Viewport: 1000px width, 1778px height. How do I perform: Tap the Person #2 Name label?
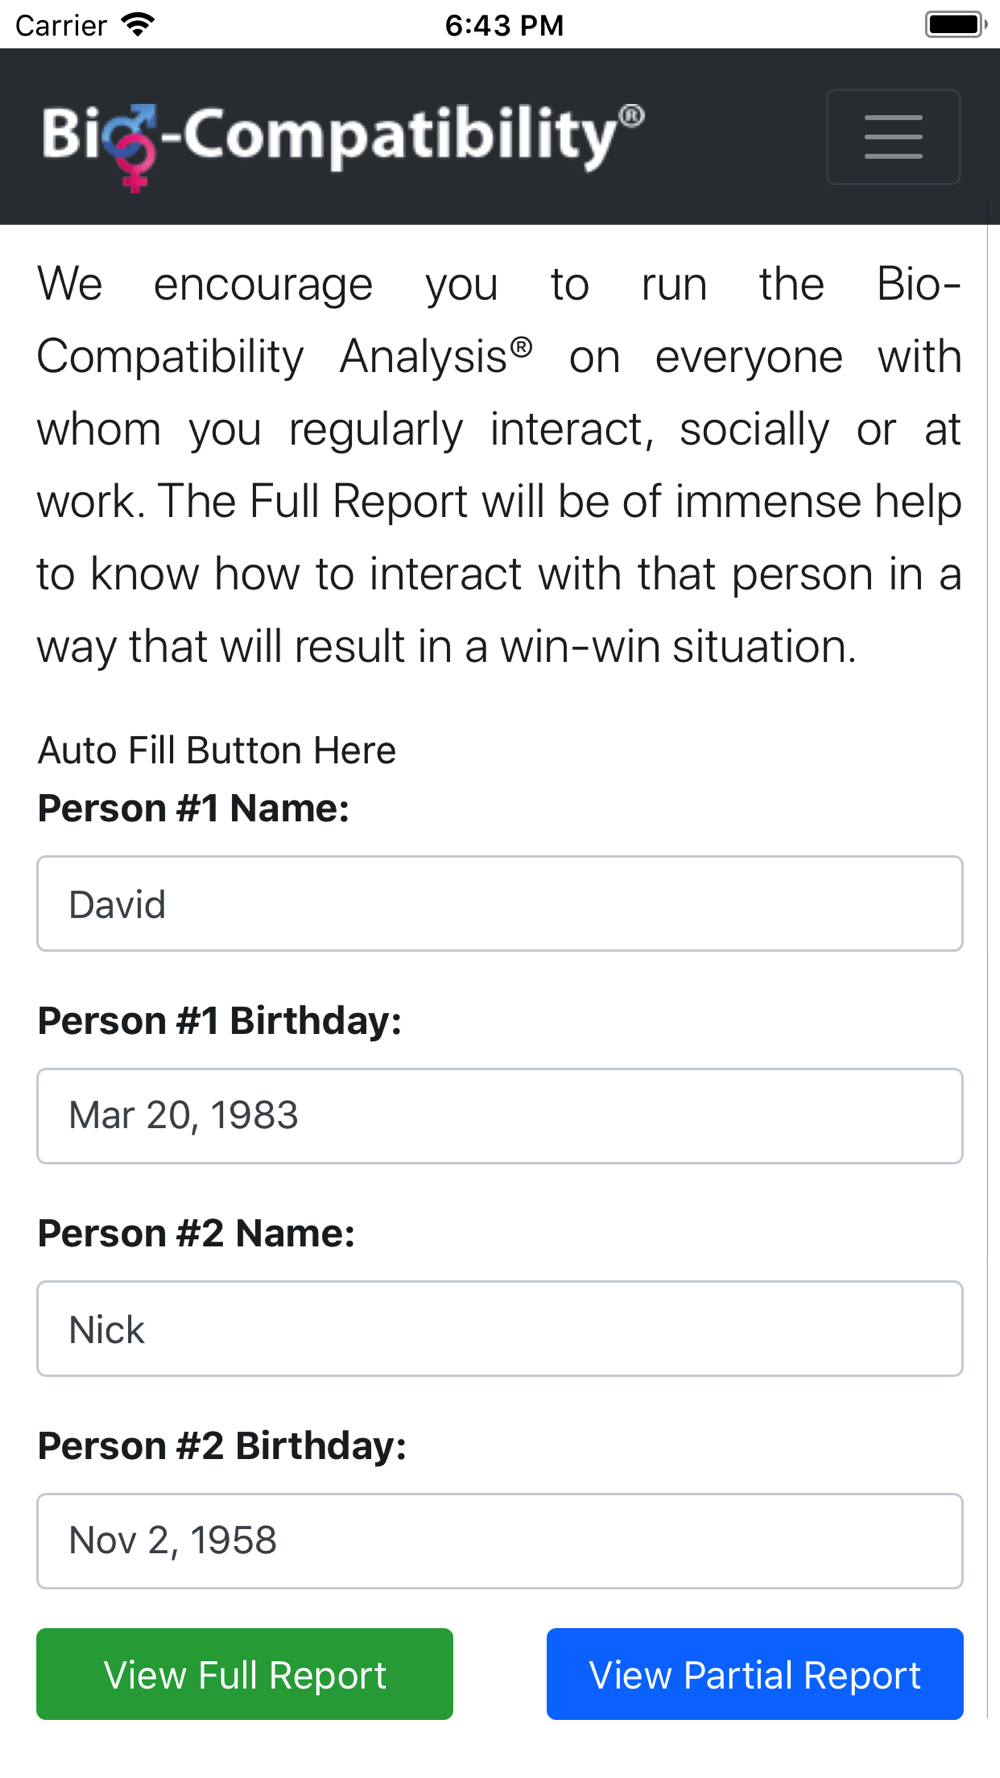pos(196,1233)
